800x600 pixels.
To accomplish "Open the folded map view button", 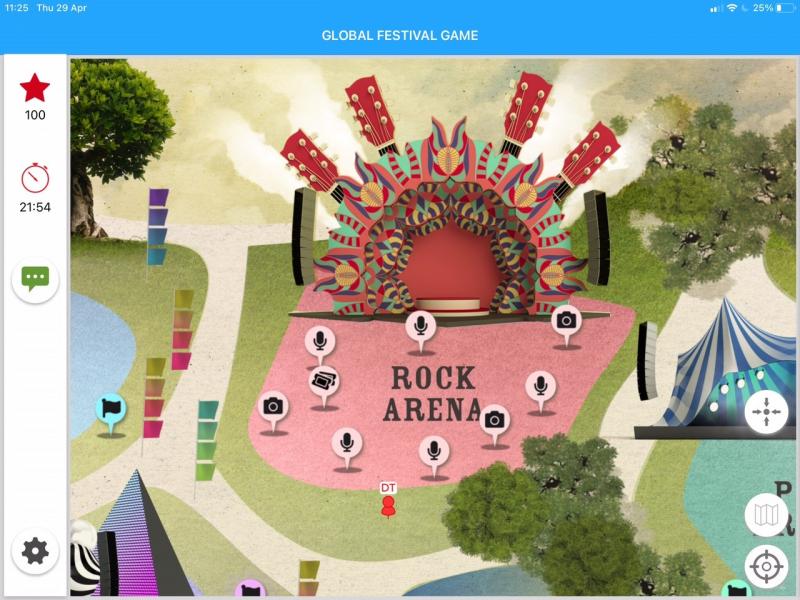I will (766, 515).
